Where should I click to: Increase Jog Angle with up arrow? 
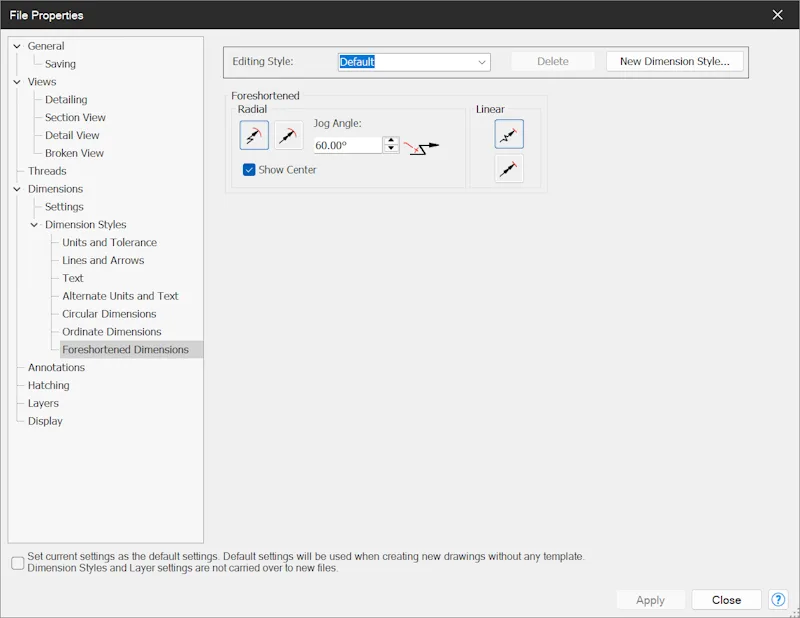point(391,141)
